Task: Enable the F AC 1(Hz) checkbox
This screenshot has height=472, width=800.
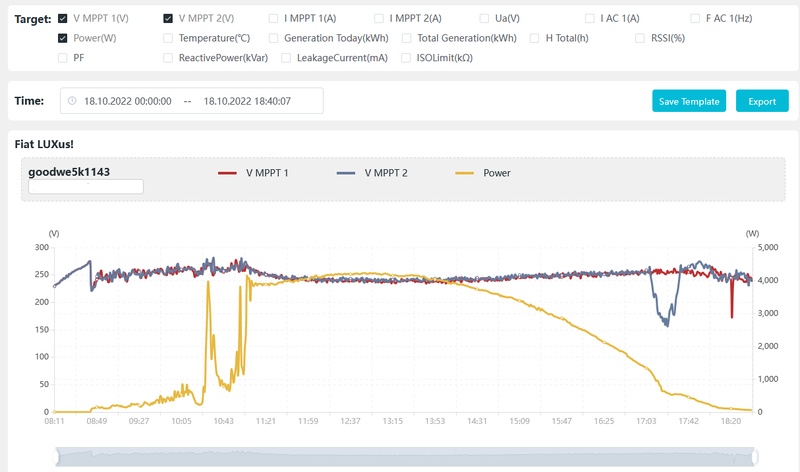Action: (x=695, y=18)
